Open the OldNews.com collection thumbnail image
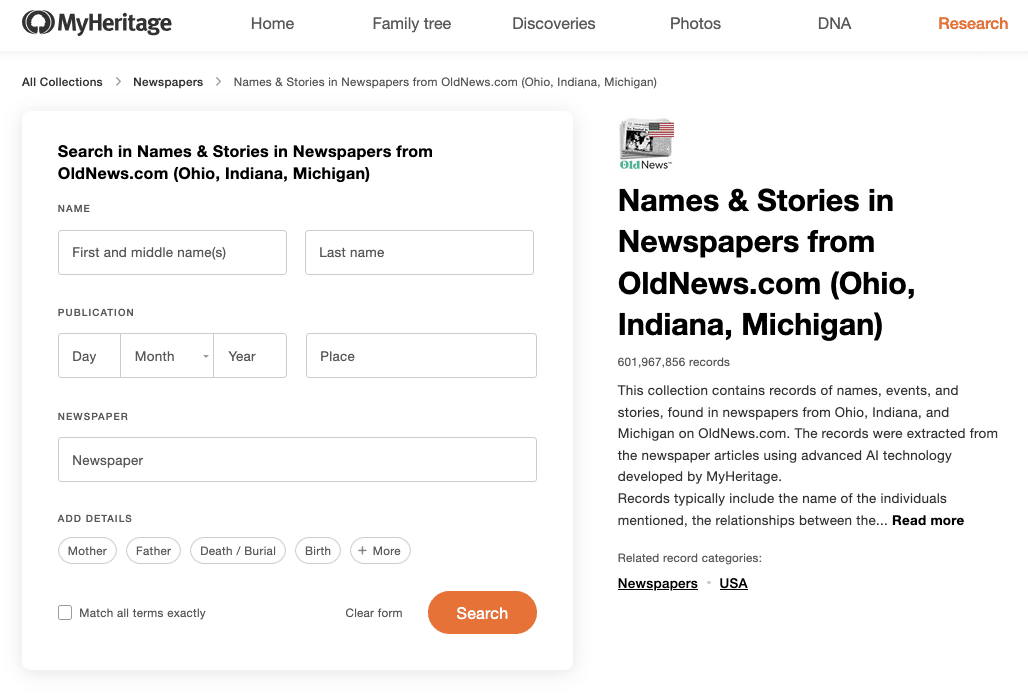Image resolution: width=1028 pixels, height=693 pixels. click(645, 143)
